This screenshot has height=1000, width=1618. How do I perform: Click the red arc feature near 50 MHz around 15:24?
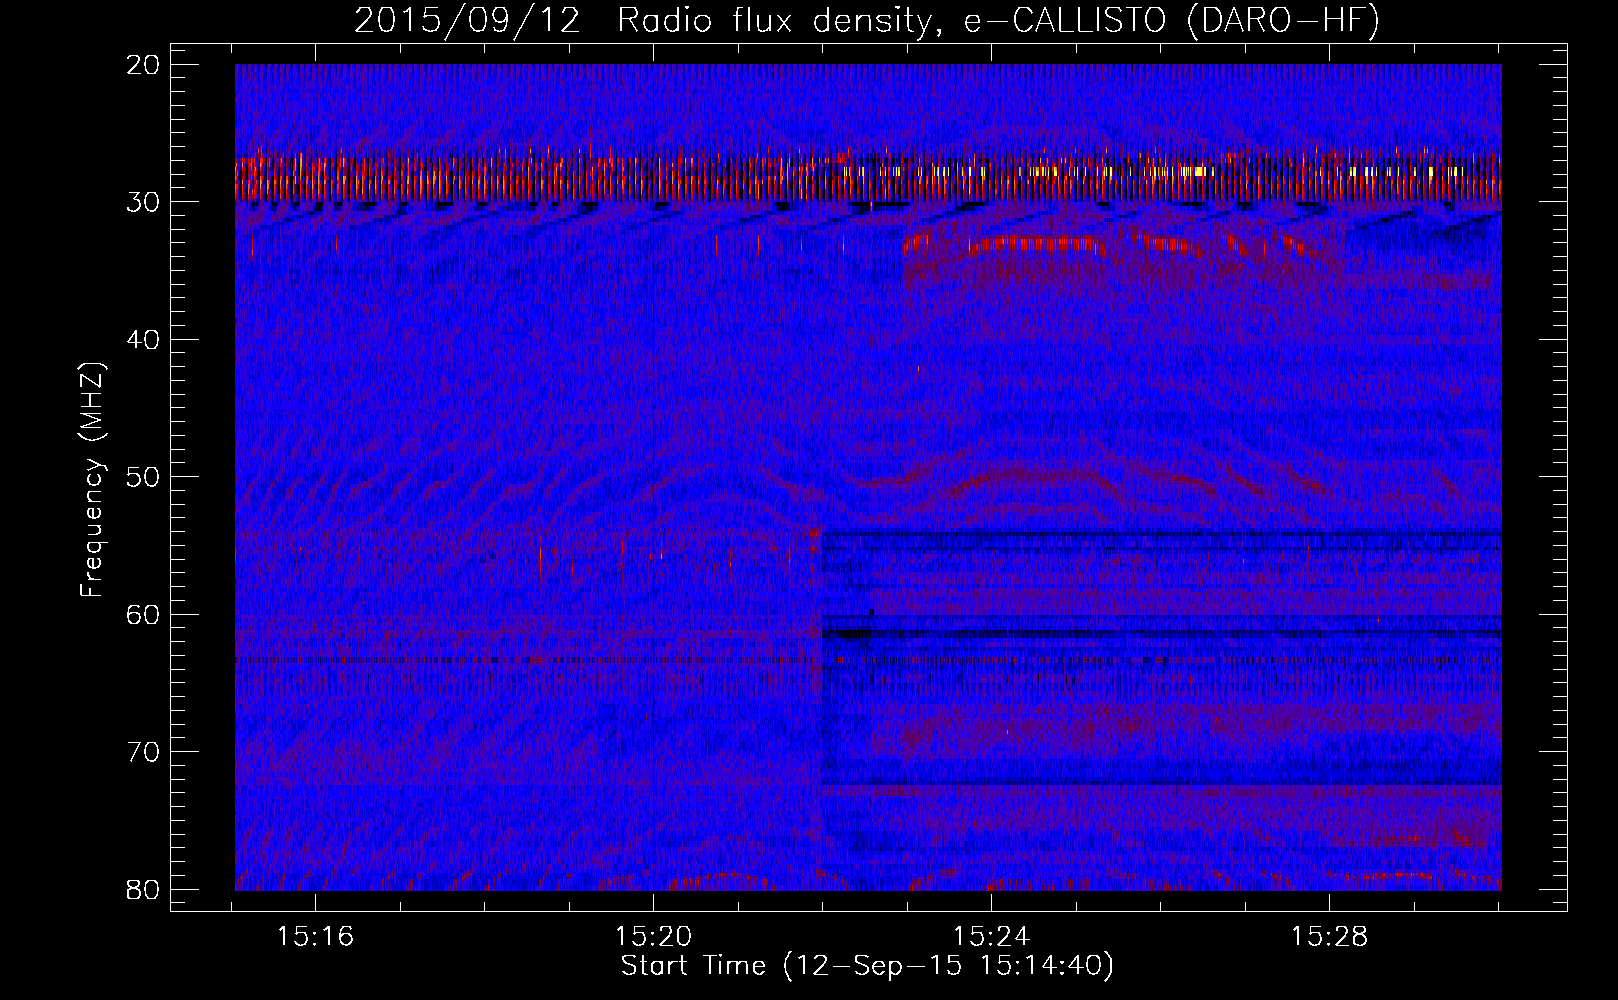tap(1040, 478)
